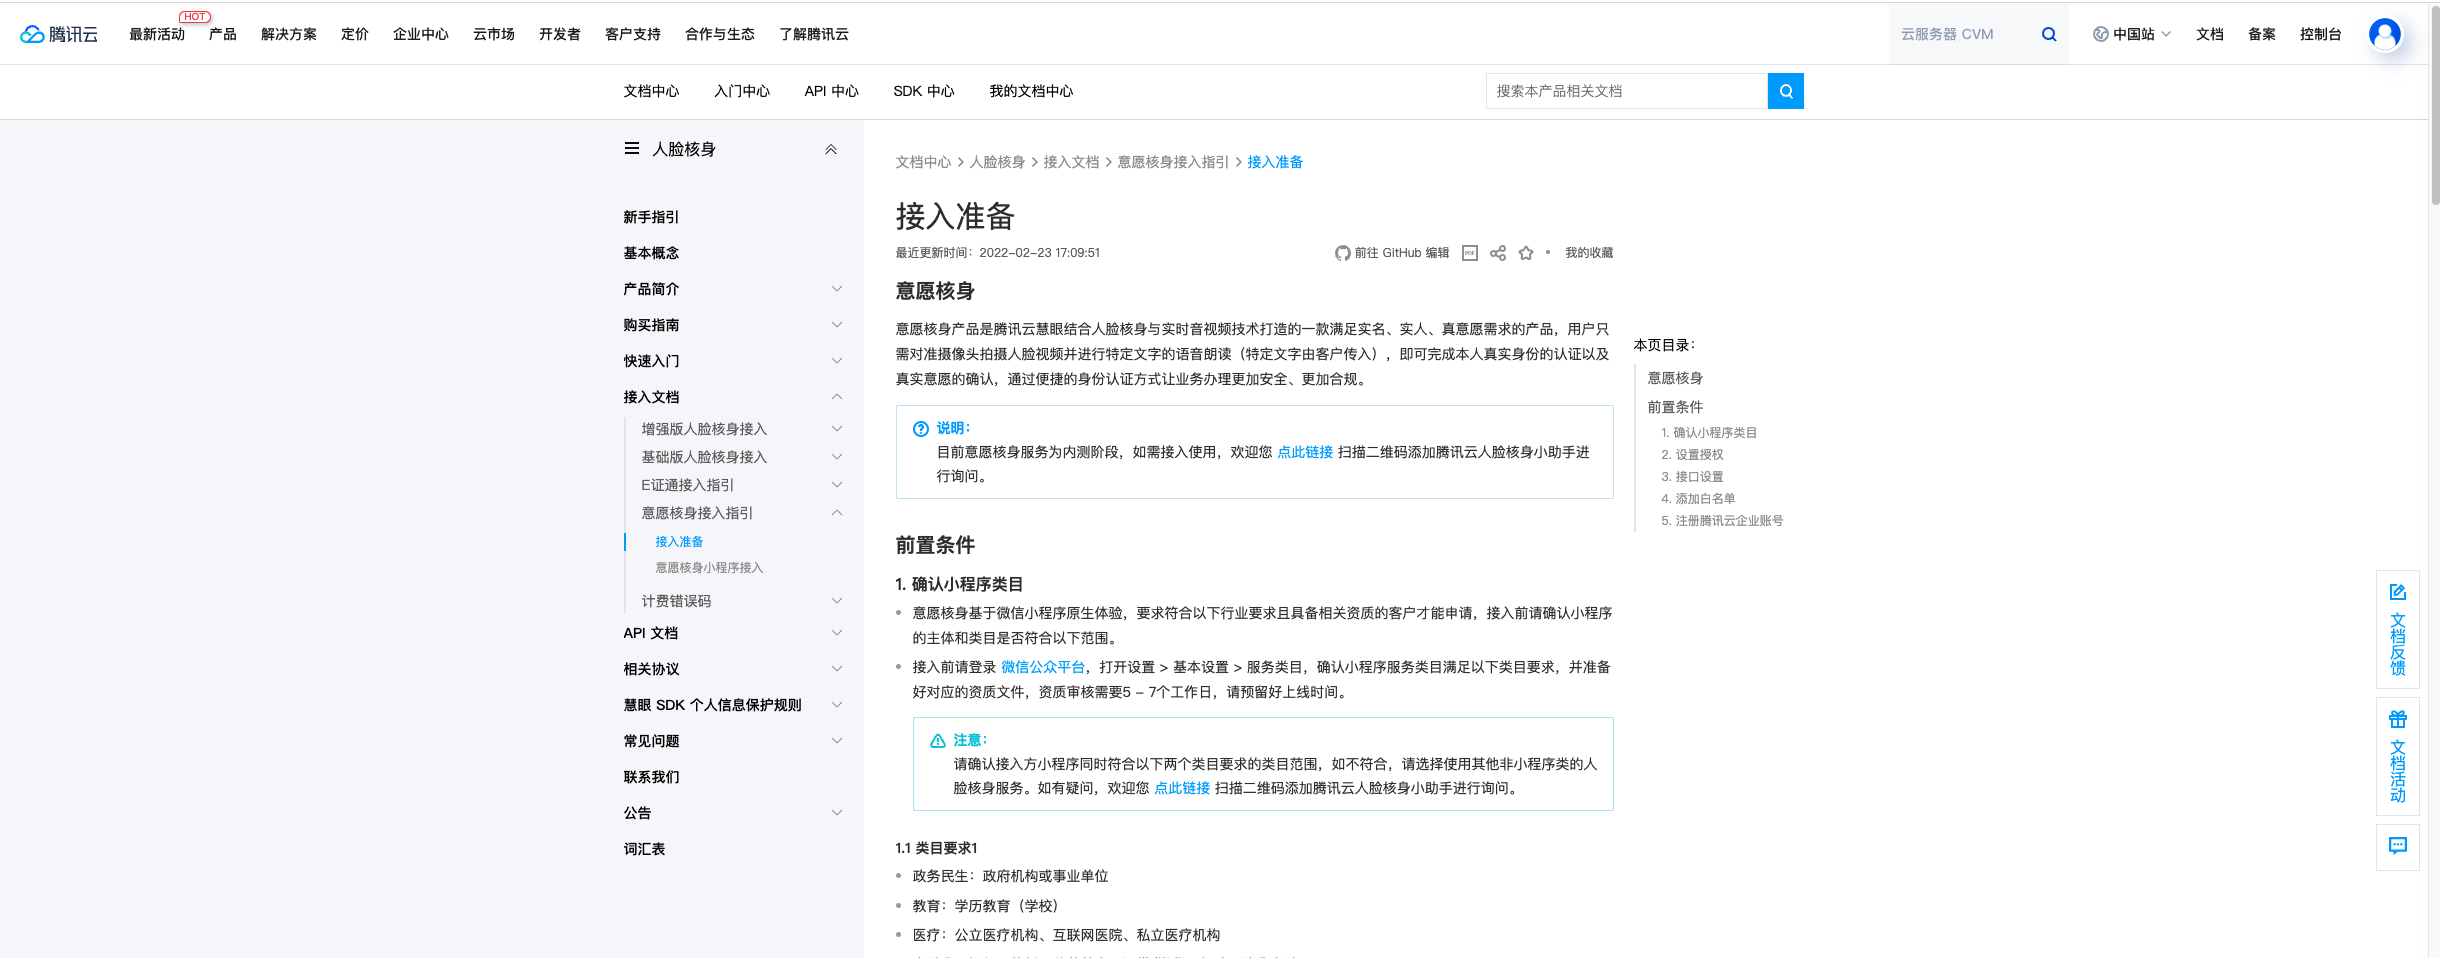Click 点此链接 in the 说明 box

[1305, 452]
